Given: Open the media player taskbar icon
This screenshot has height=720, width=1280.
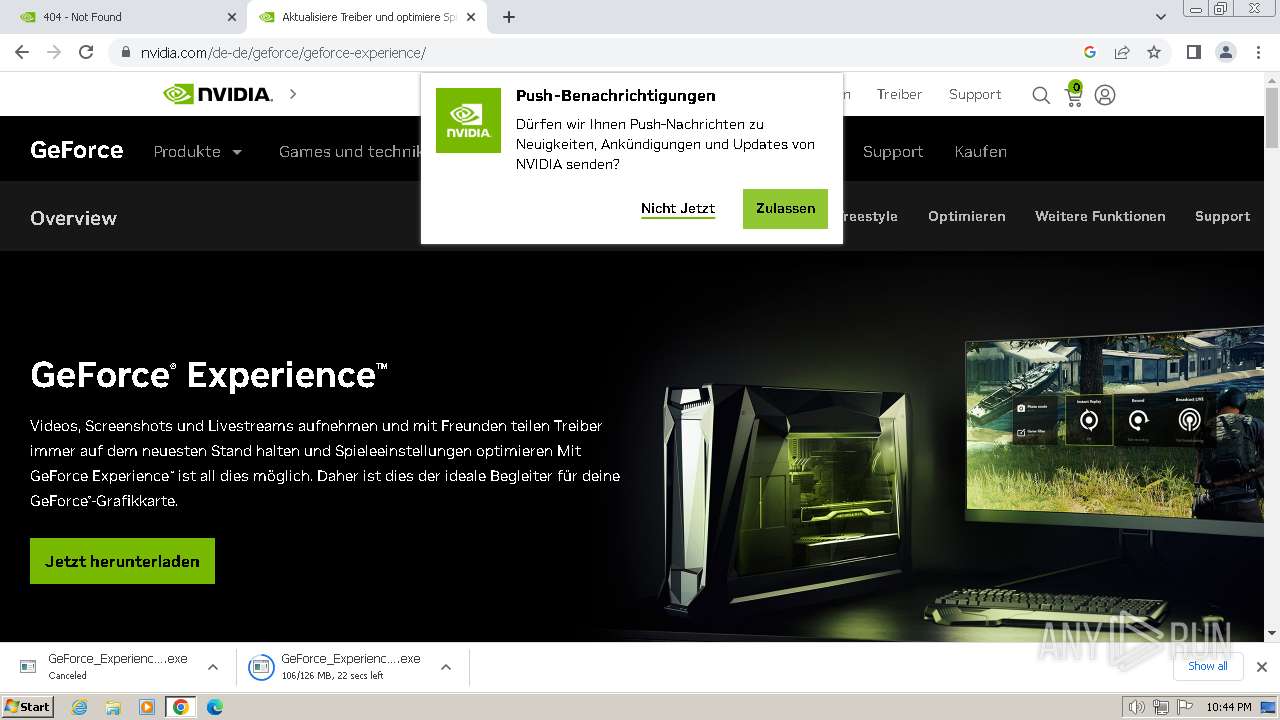Looking at the screenshot, I should (147, 707).
